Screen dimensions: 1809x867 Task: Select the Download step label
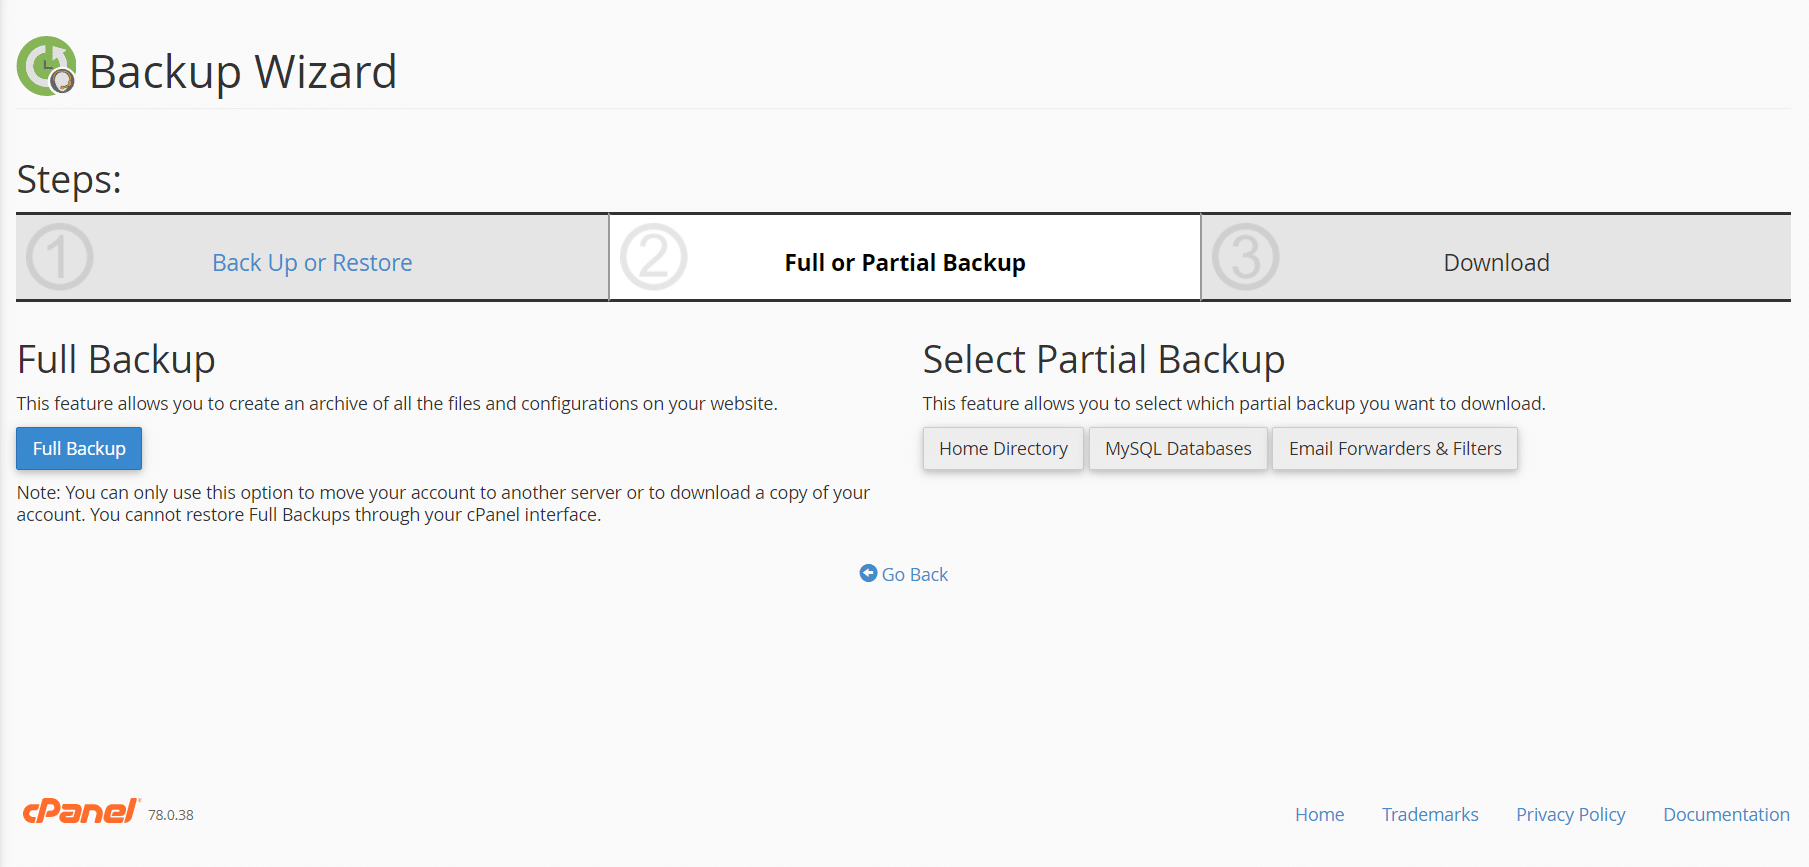tap(1496, 263)
